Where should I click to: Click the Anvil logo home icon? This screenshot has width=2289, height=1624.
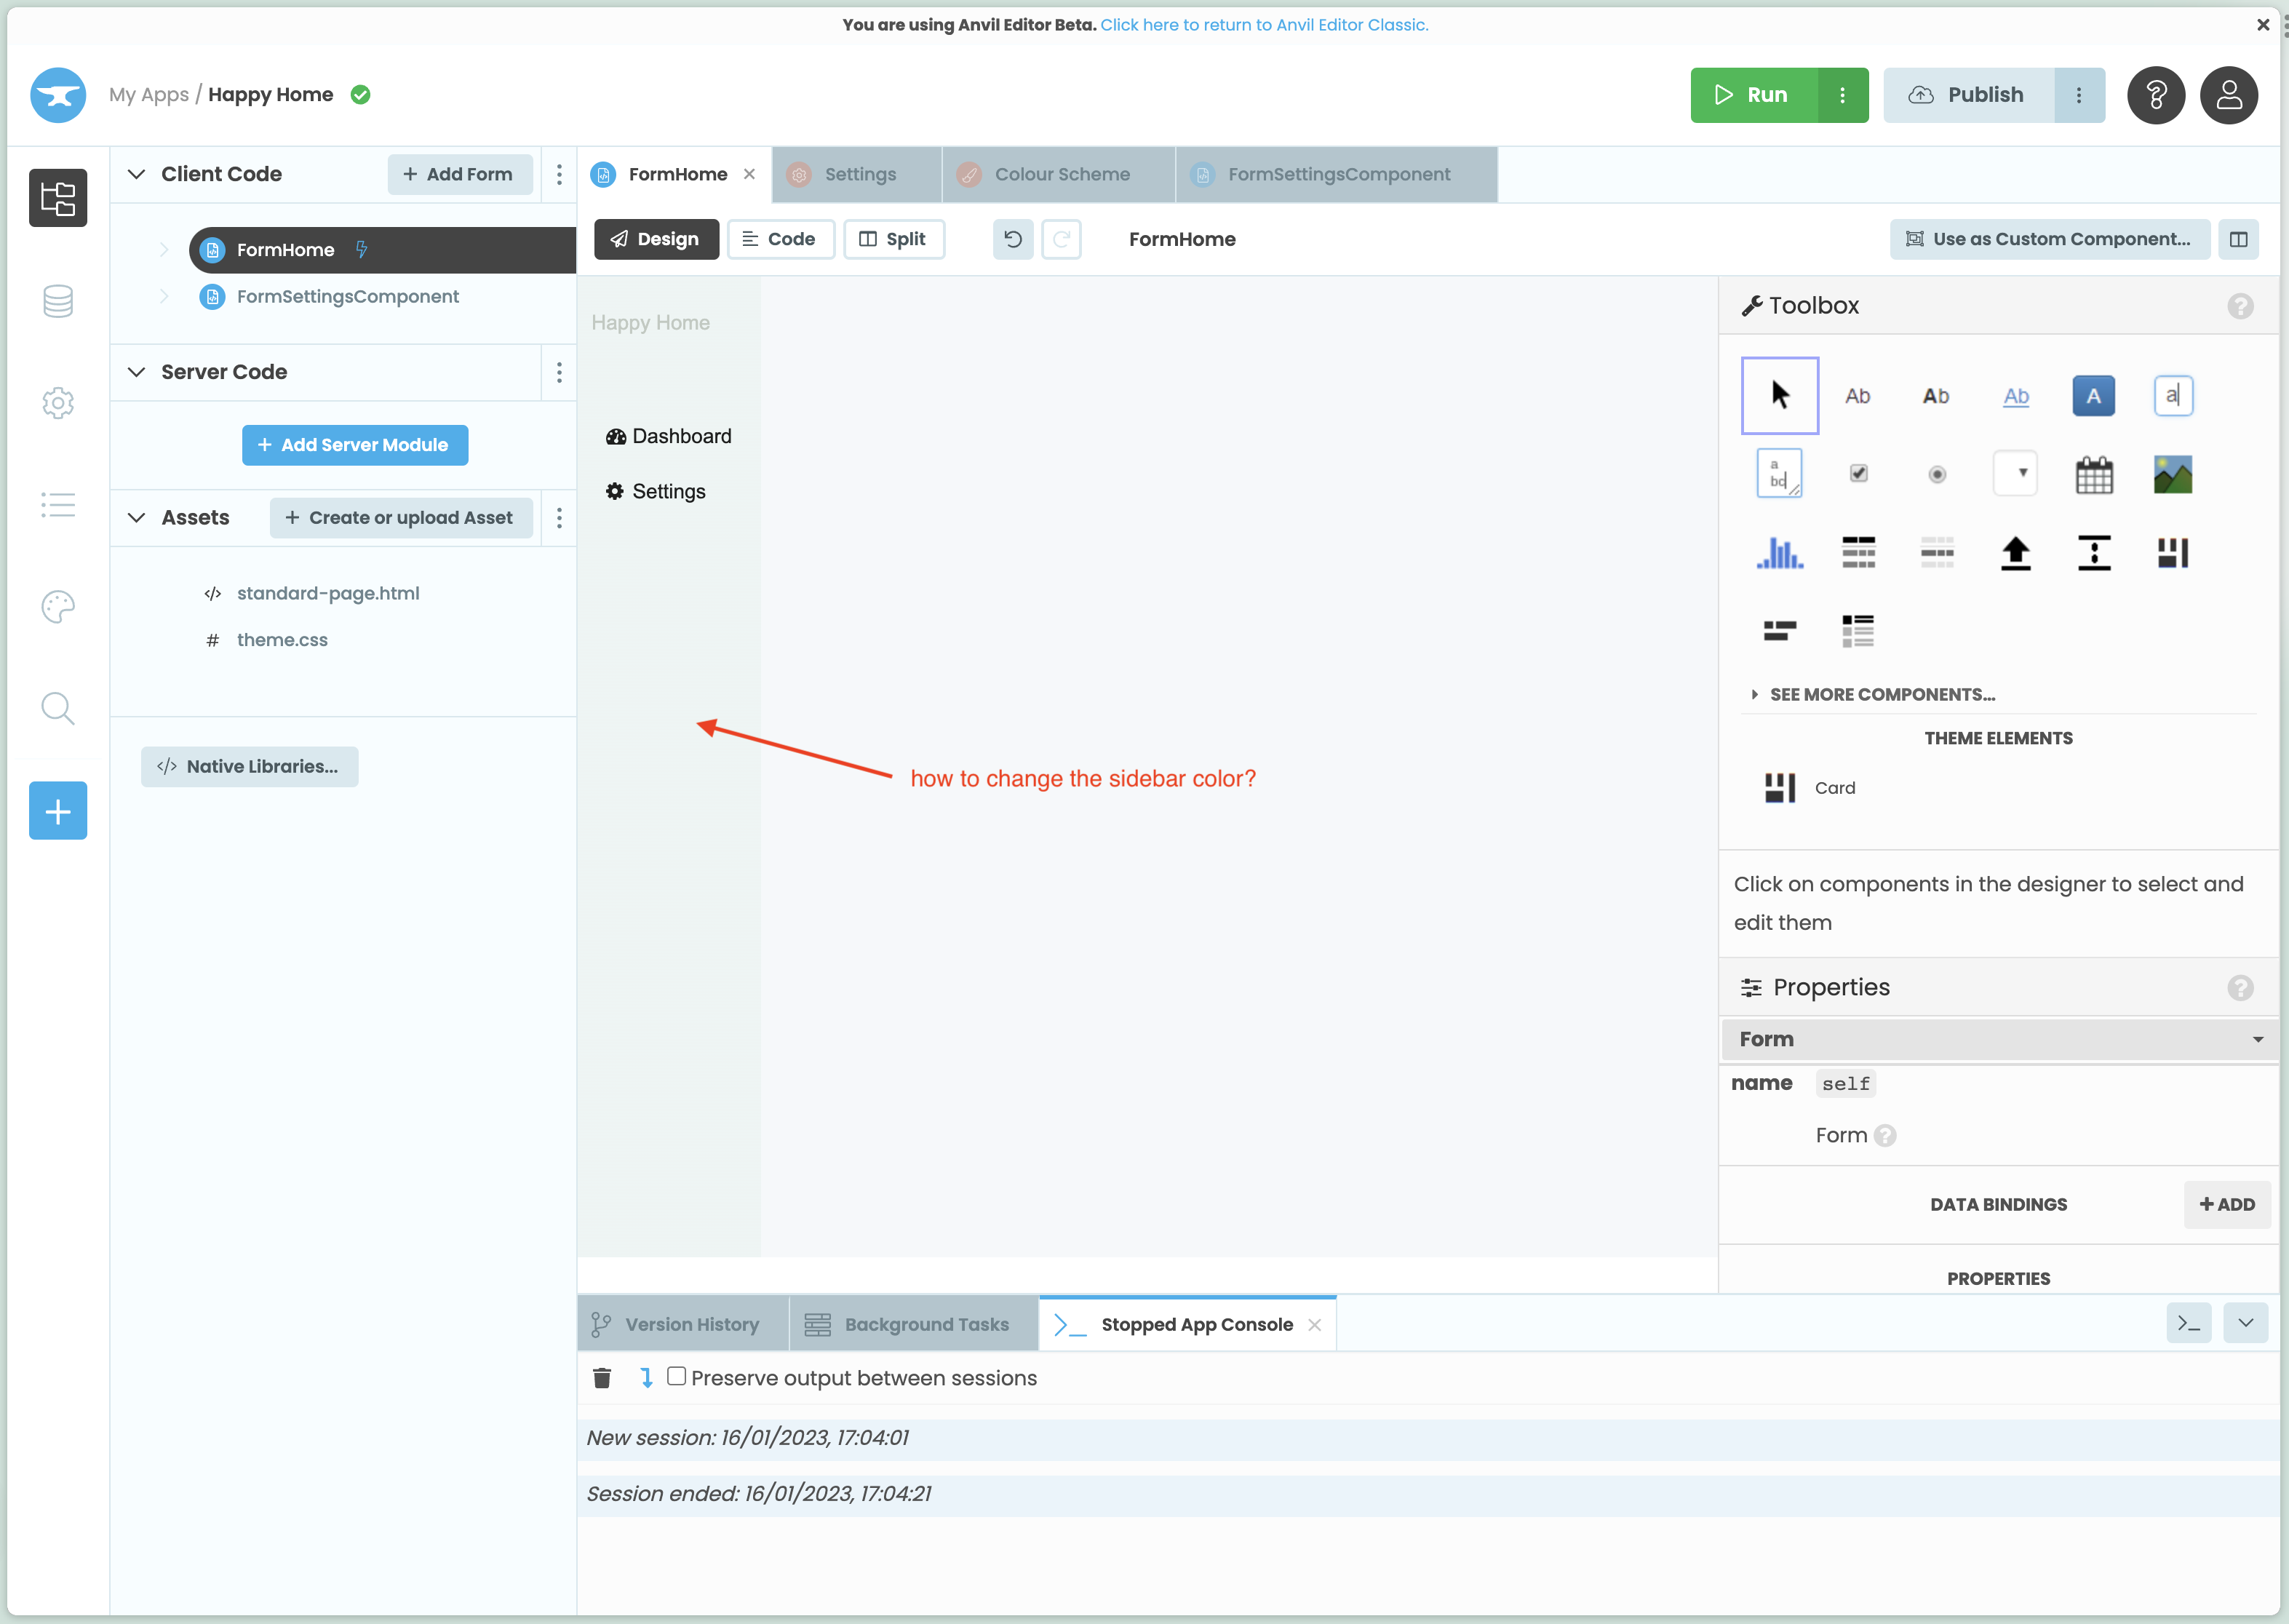(x=58, y=95)
